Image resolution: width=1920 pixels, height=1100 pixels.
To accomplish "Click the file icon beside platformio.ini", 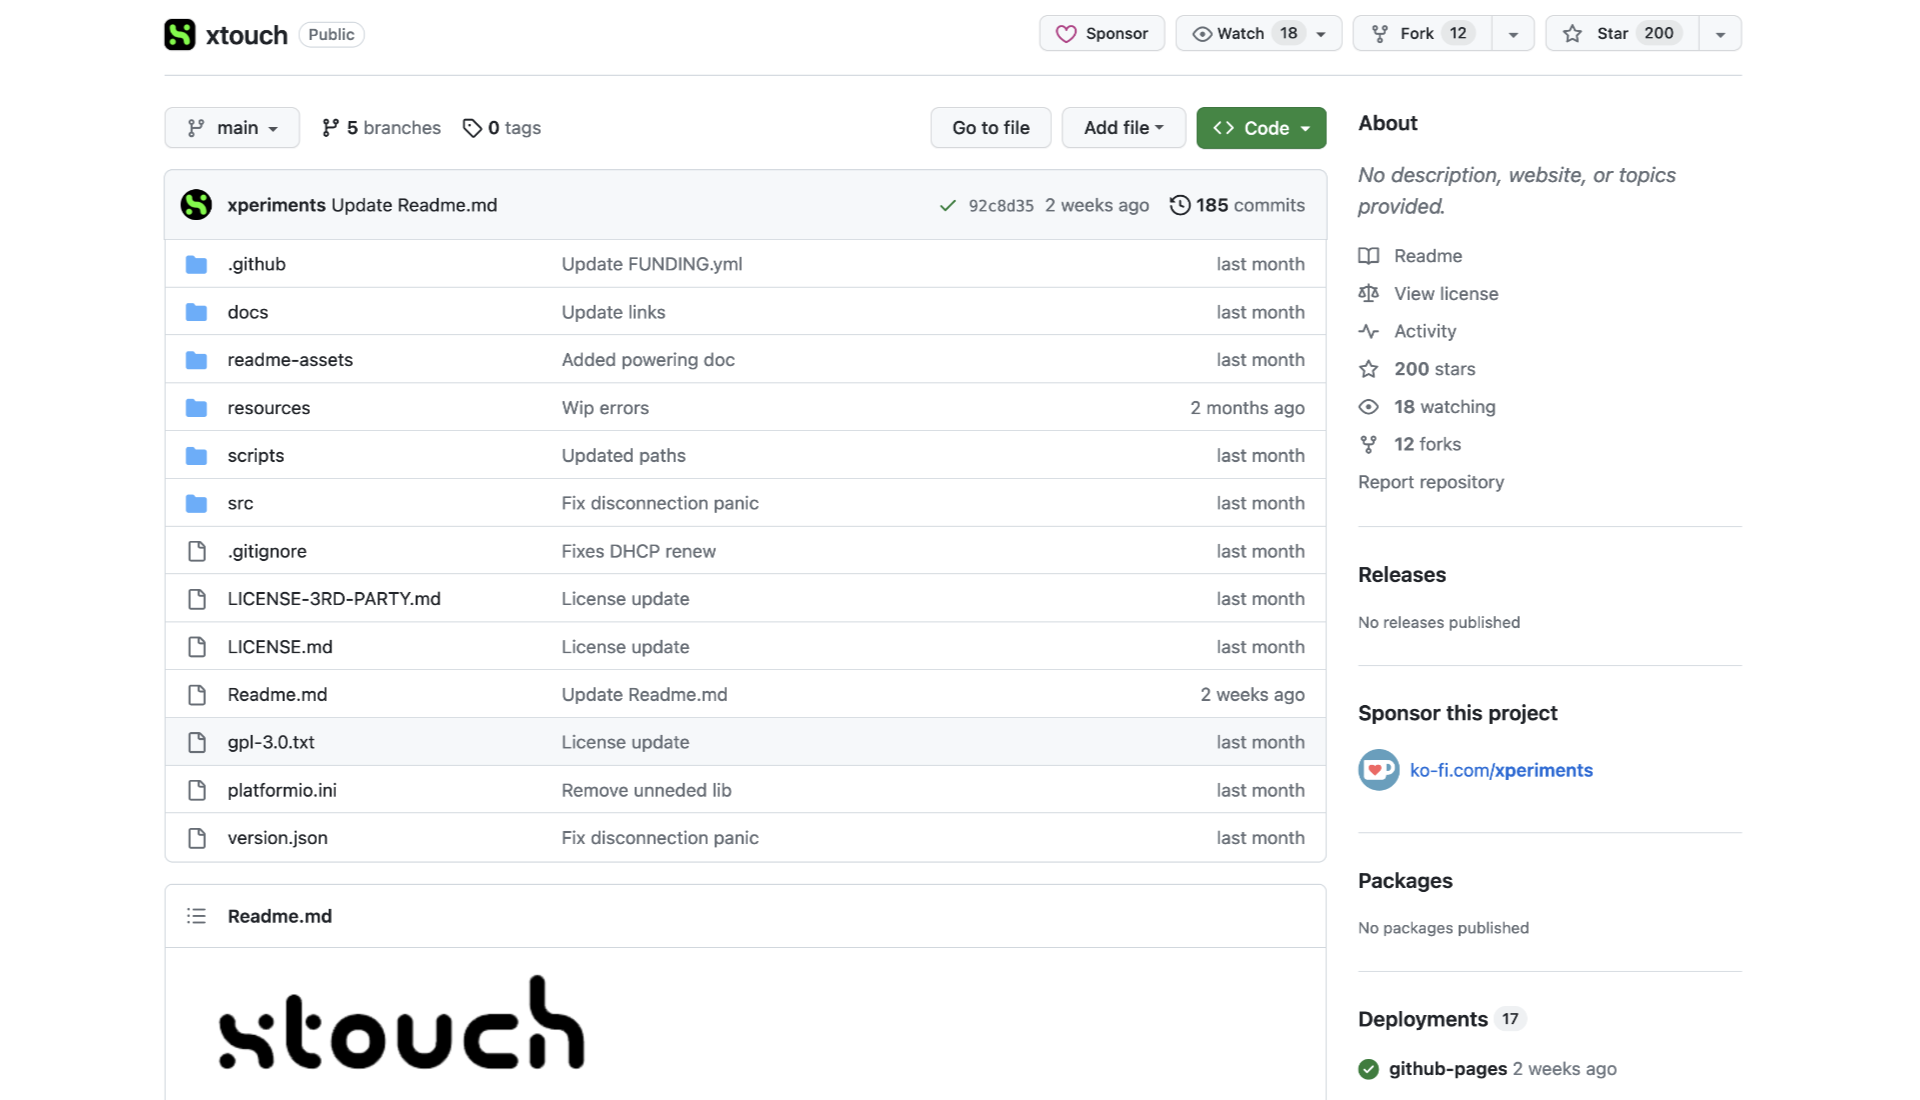I will point(197,790).
